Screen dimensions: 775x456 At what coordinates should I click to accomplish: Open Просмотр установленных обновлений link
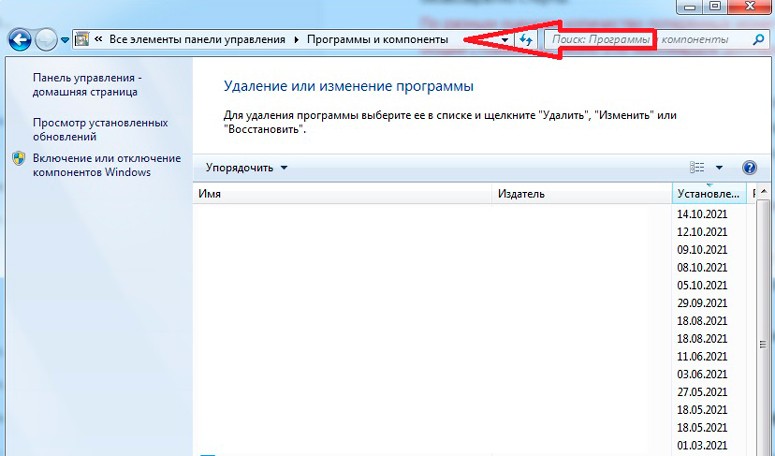pyautogui.click(x=86, y=129)
